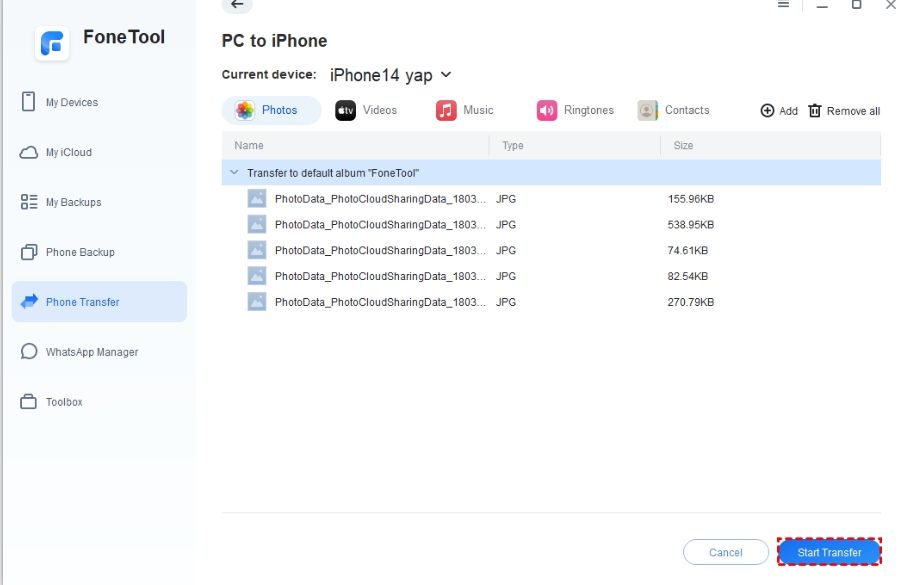Switch to the Music tab
The height and width of the screenshot is (585, 903).
coord(465,110)
